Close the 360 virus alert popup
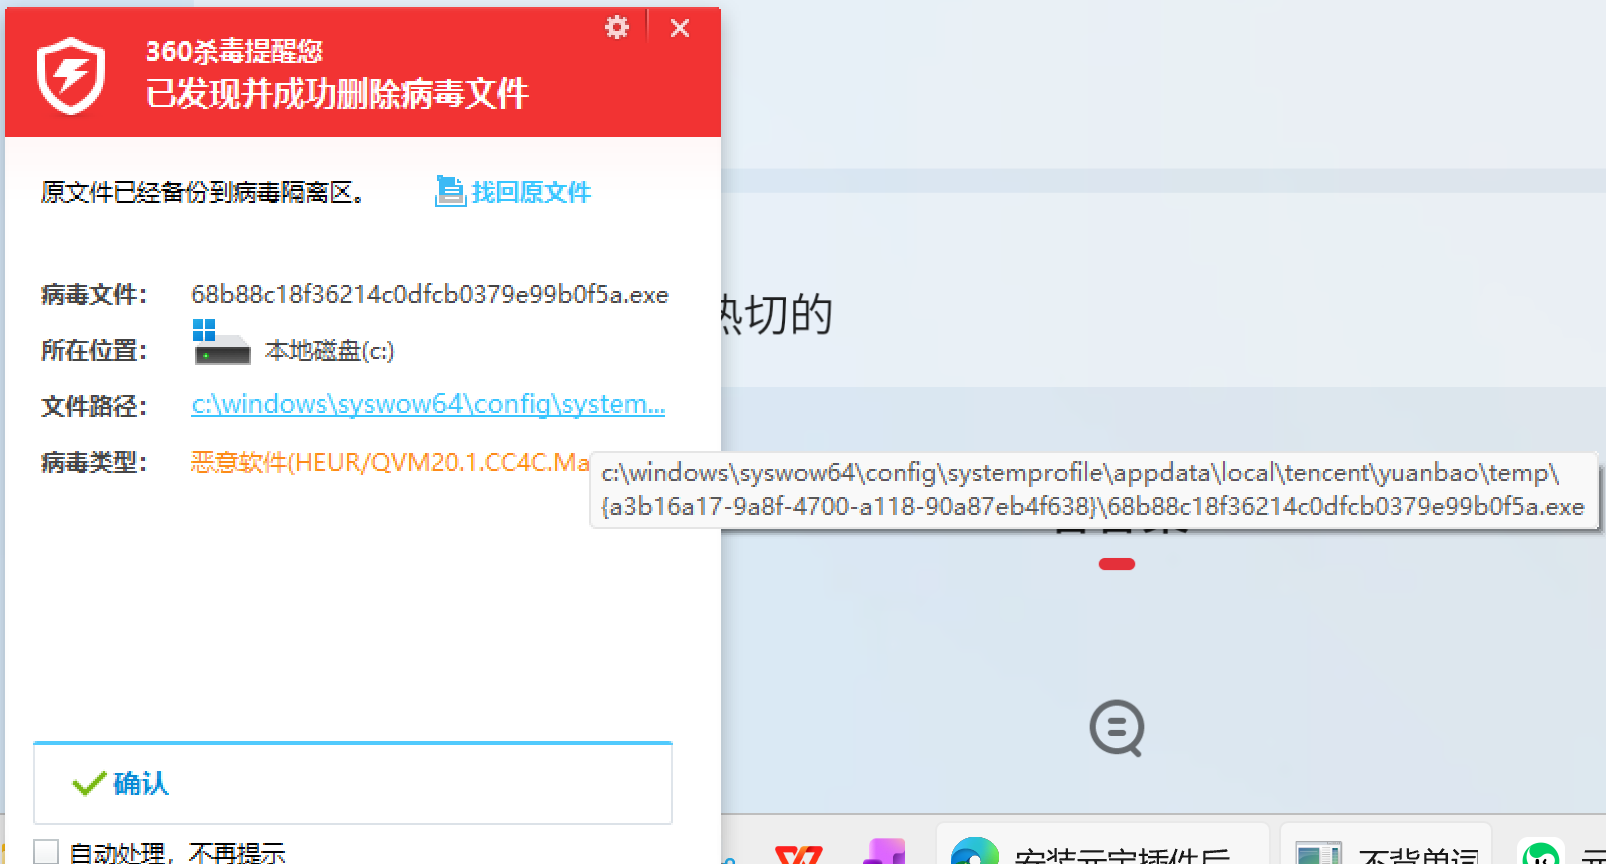This screenshot has width=1606, height=864. point(680,28)
